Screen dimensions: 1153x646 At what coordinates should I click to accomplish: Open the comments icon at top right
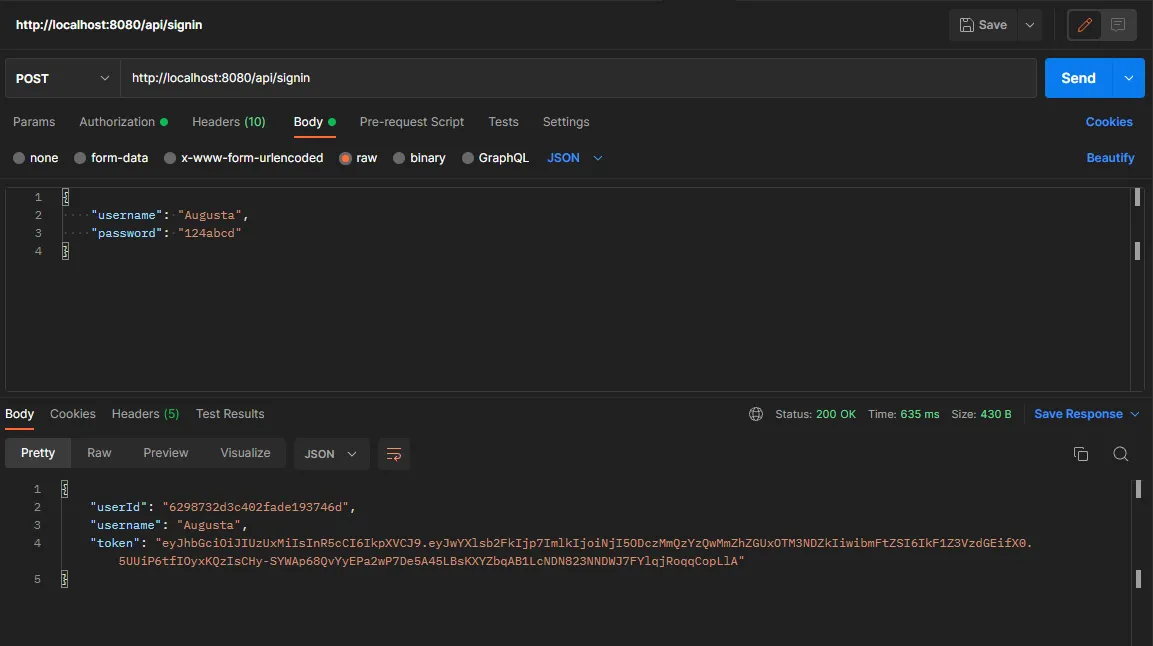(1118, 25)
